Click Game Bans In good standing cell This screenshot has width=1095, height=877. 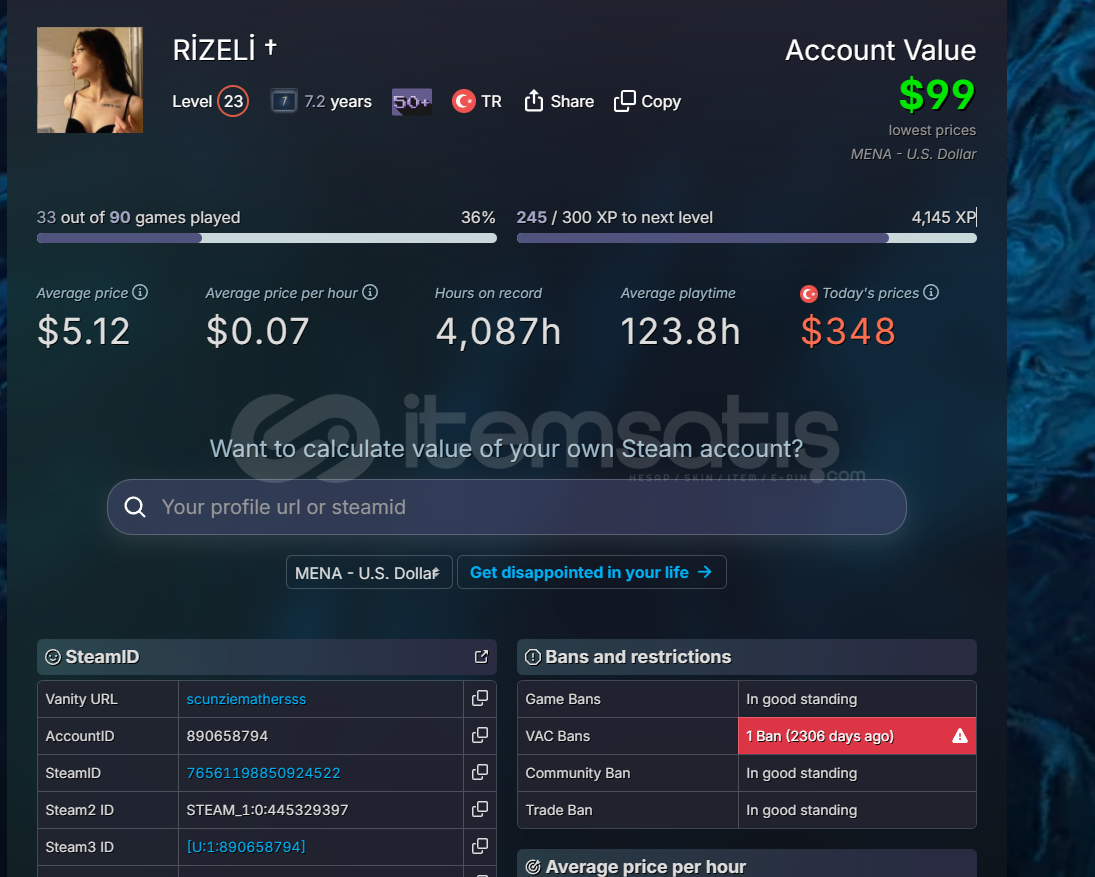click(857, 699)
